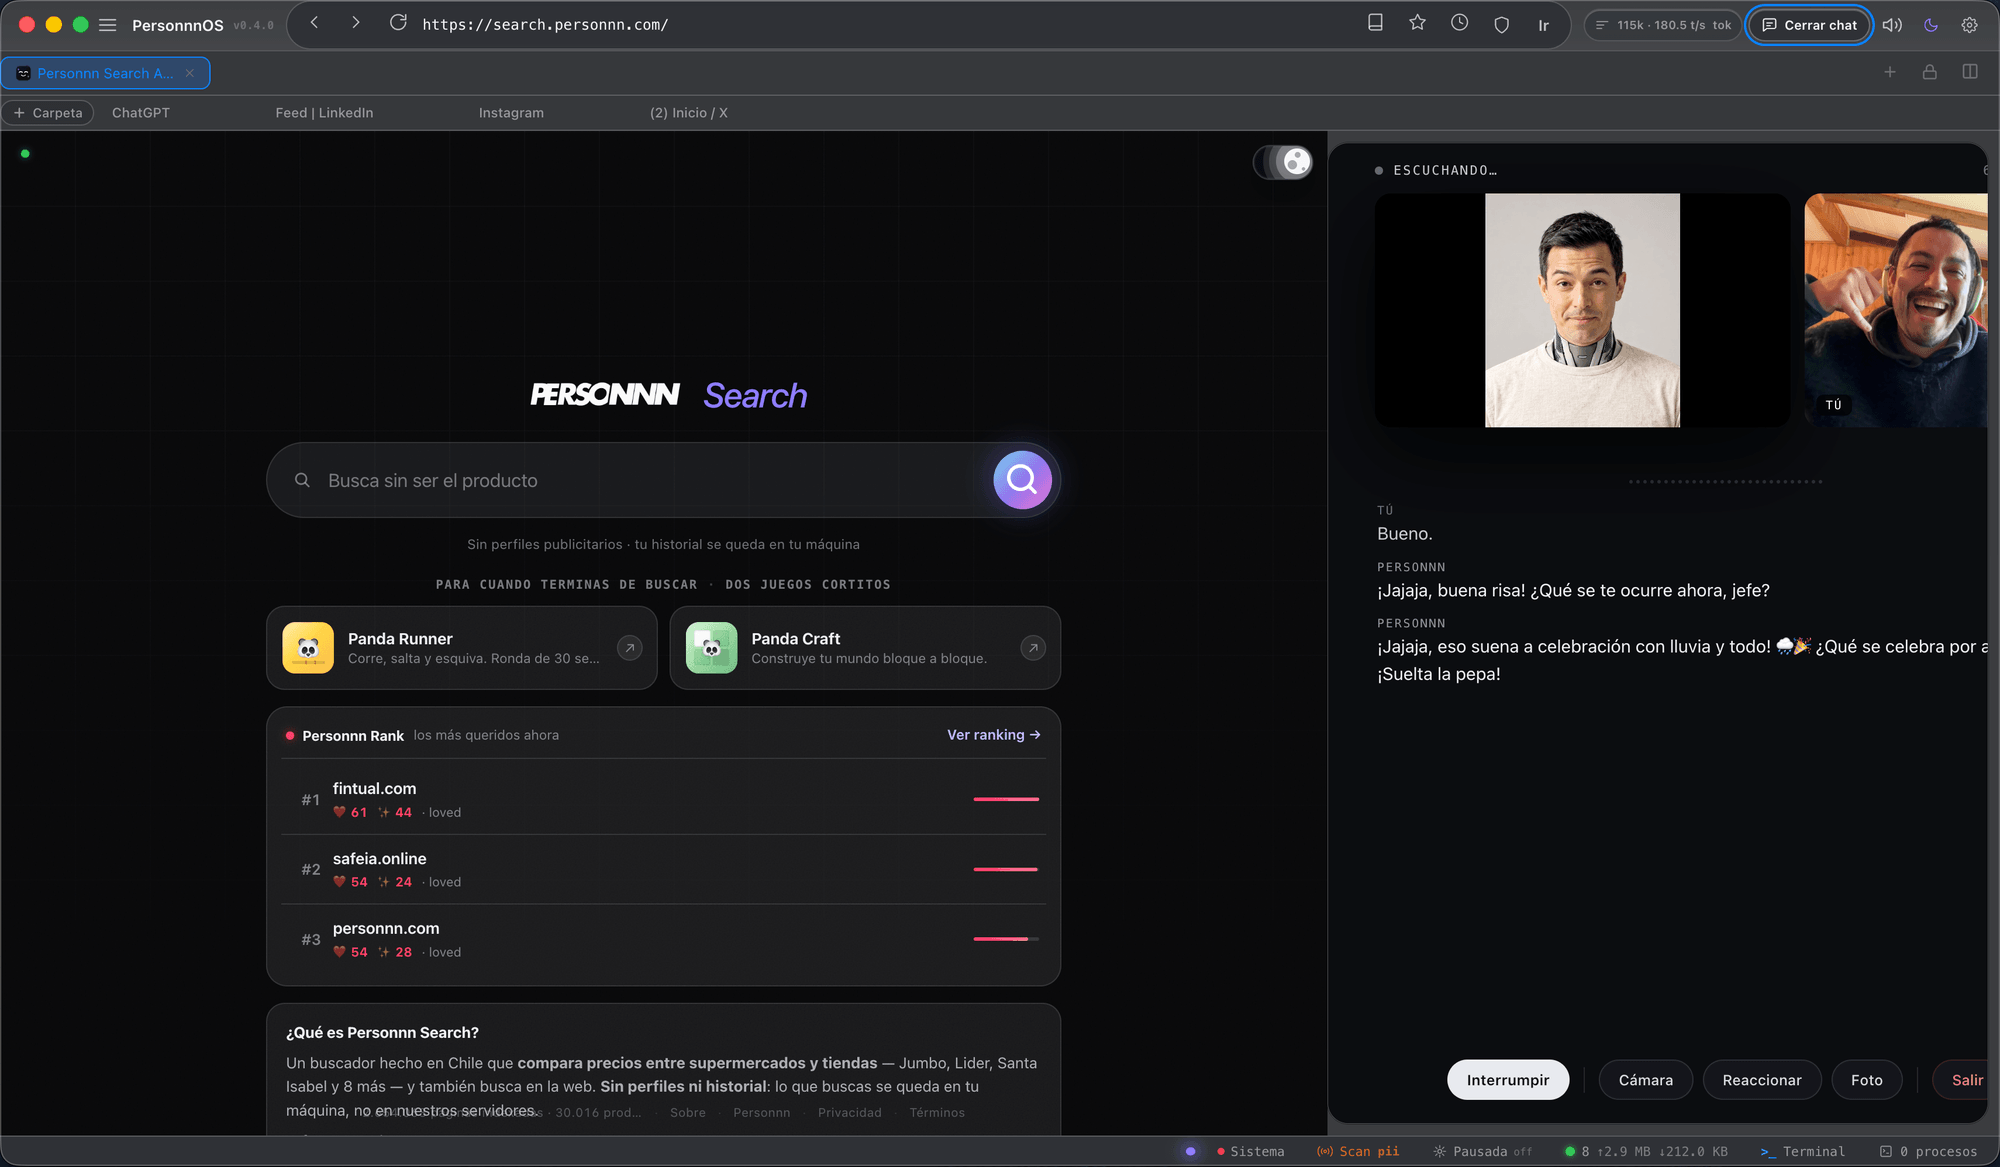Click the Panda Craft app icon
Image resolution: width=2000 pixels, height=1167 pixels.
(711, 648)
